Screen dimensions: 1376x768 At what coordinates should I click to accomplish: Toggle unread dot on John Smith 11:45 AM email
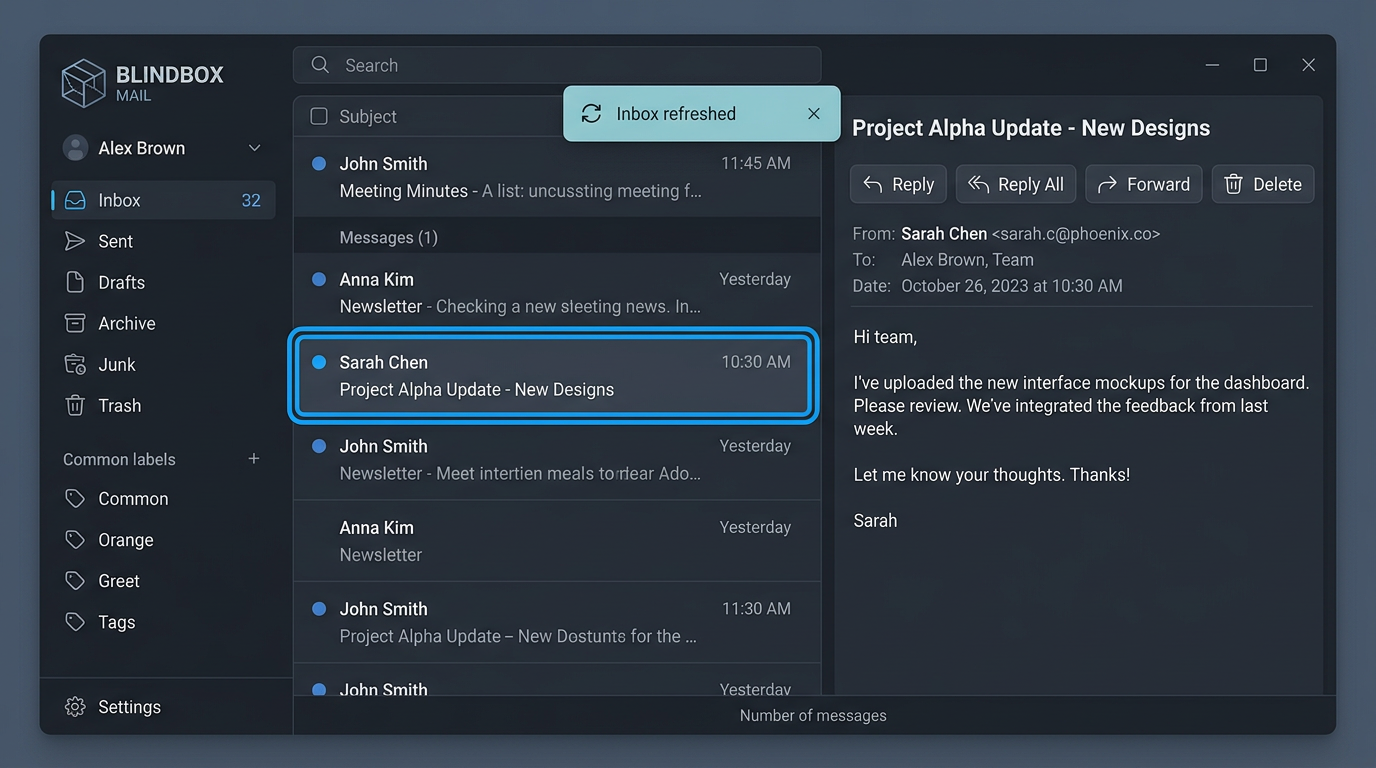point(319,164)
